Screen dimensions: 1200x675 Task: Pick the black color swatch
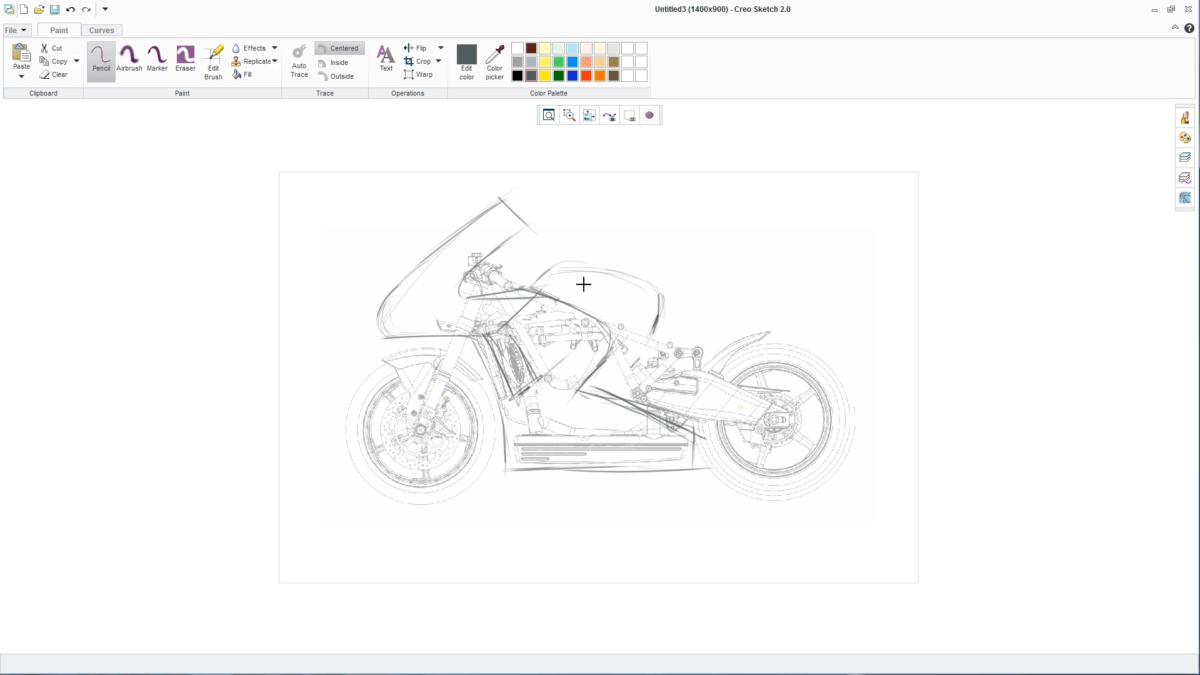pos(517,75)
